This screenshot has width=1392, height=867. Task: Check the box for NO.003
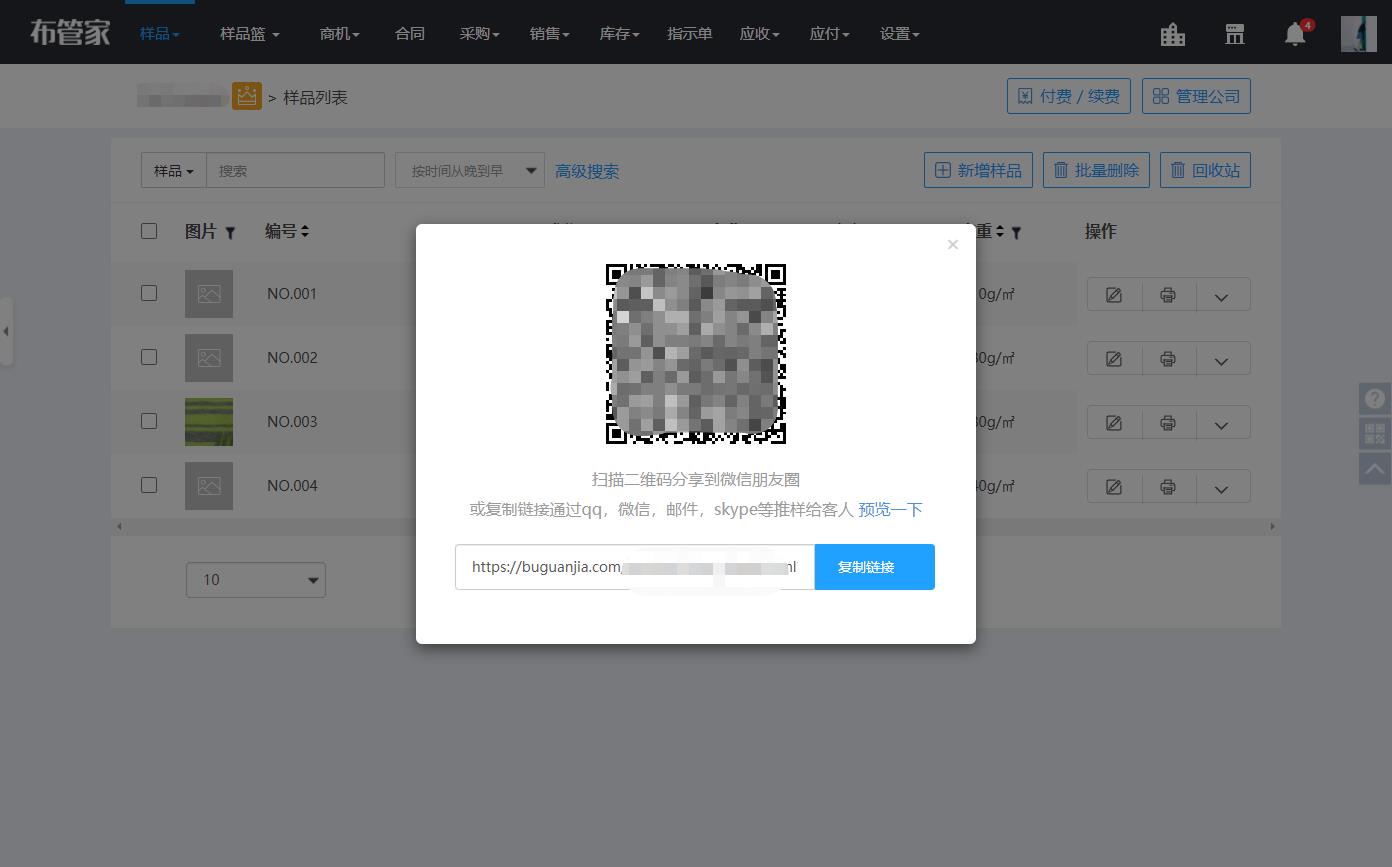coord(149,421)
